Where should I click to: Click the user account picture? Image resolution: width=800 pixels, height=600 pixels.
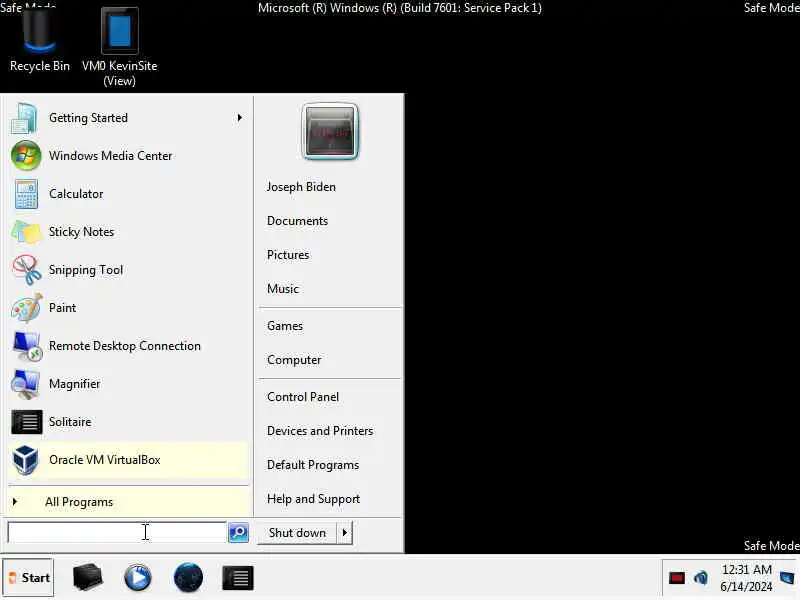coord(330,132)
